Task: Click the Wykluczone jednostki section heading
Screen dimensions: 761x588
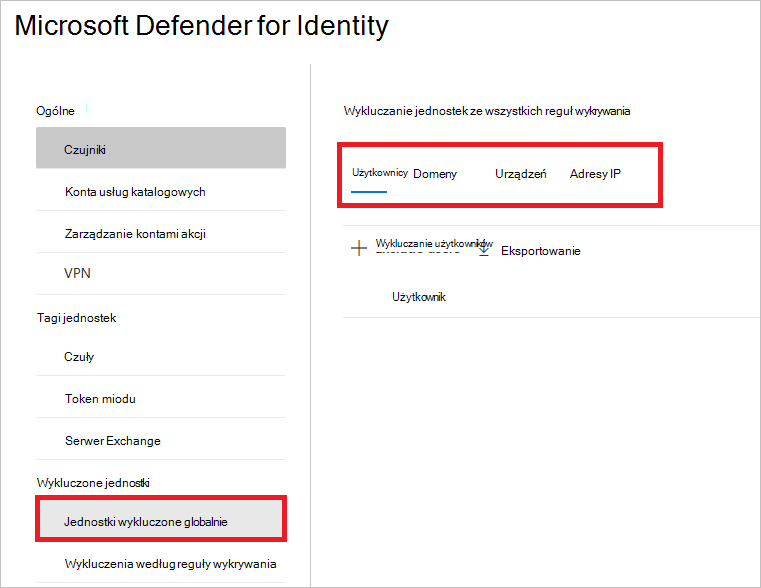Action: (93, 483)
